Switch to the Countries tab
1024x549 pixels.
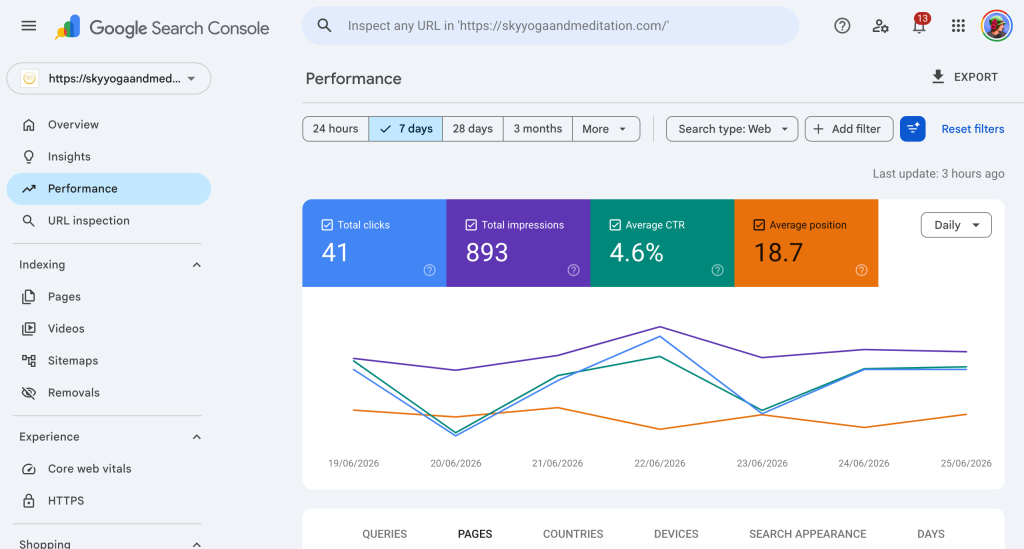[573, 534]
